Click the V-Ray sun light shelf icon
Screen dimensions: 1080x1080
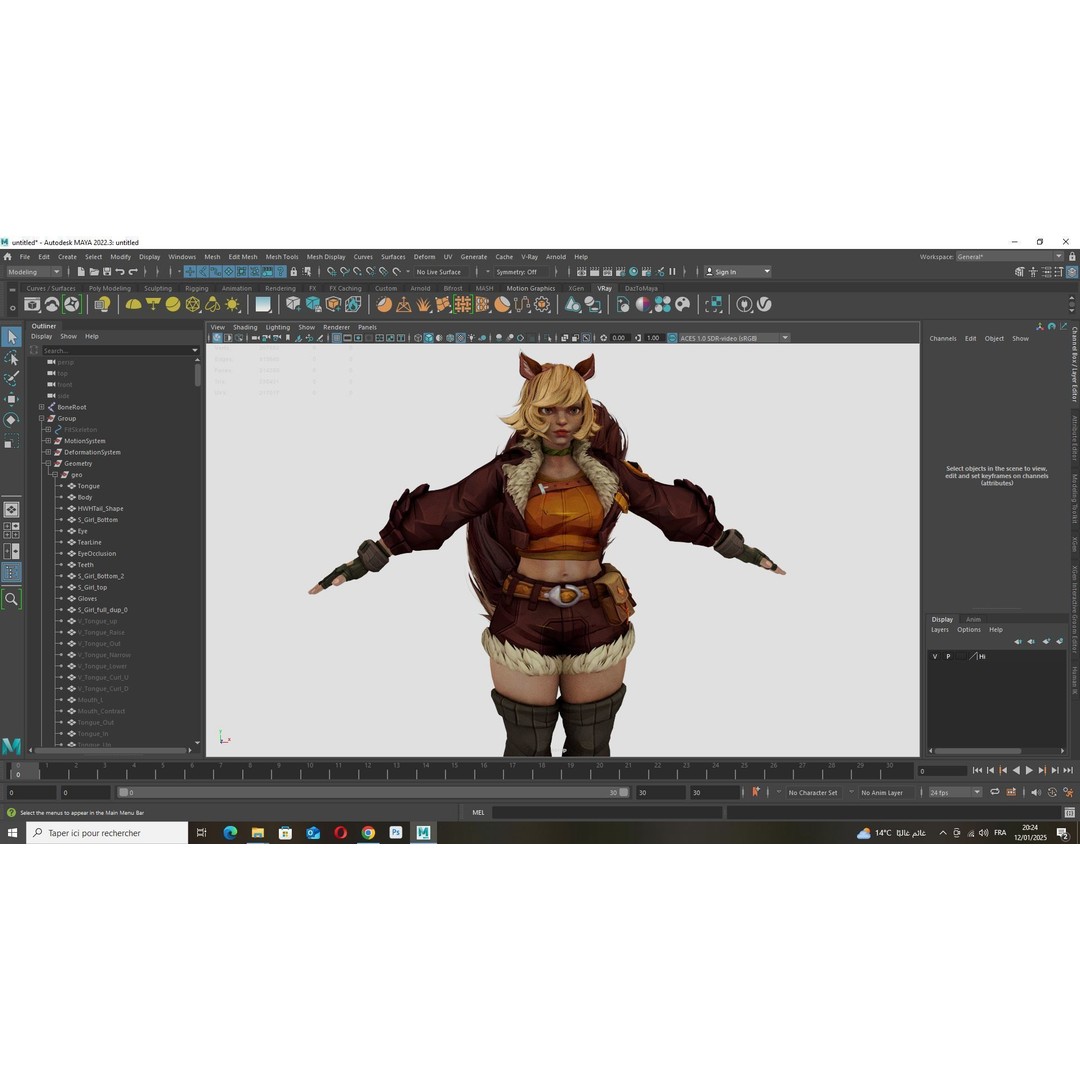233,304
